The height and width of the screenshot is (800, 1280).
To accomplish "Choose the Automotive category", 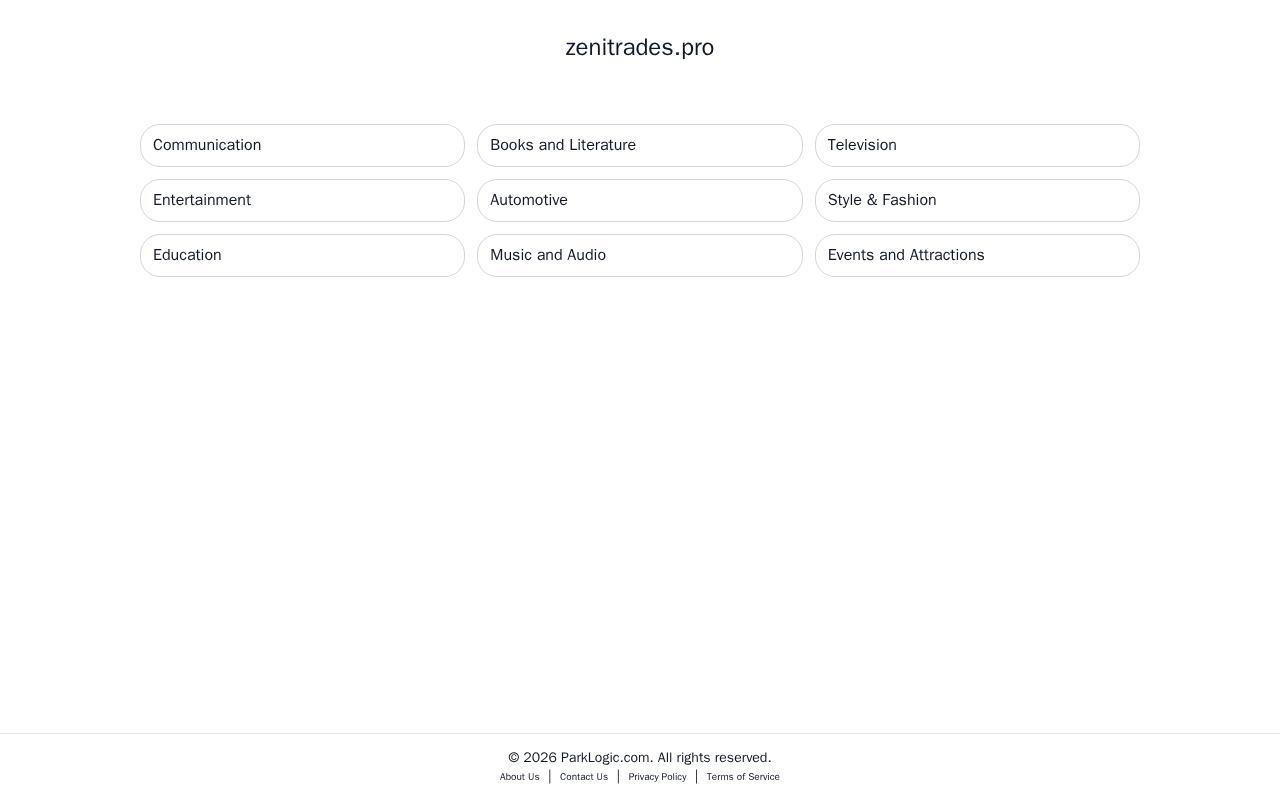I will tap(640, 200).
